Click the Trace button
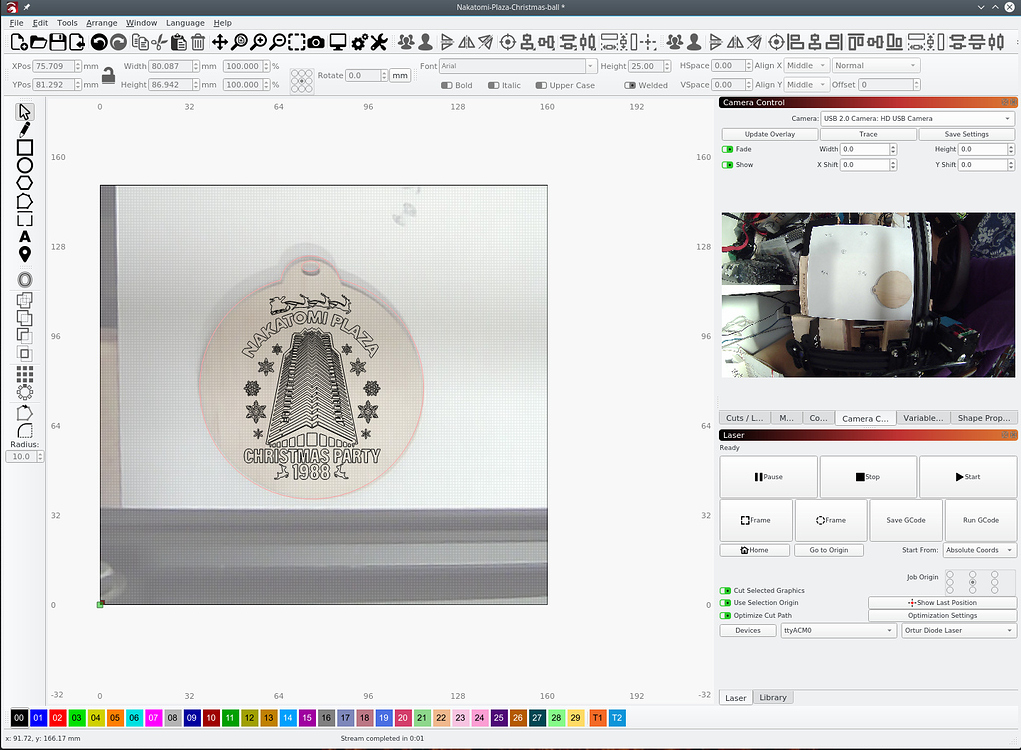 tap(868, 134)
